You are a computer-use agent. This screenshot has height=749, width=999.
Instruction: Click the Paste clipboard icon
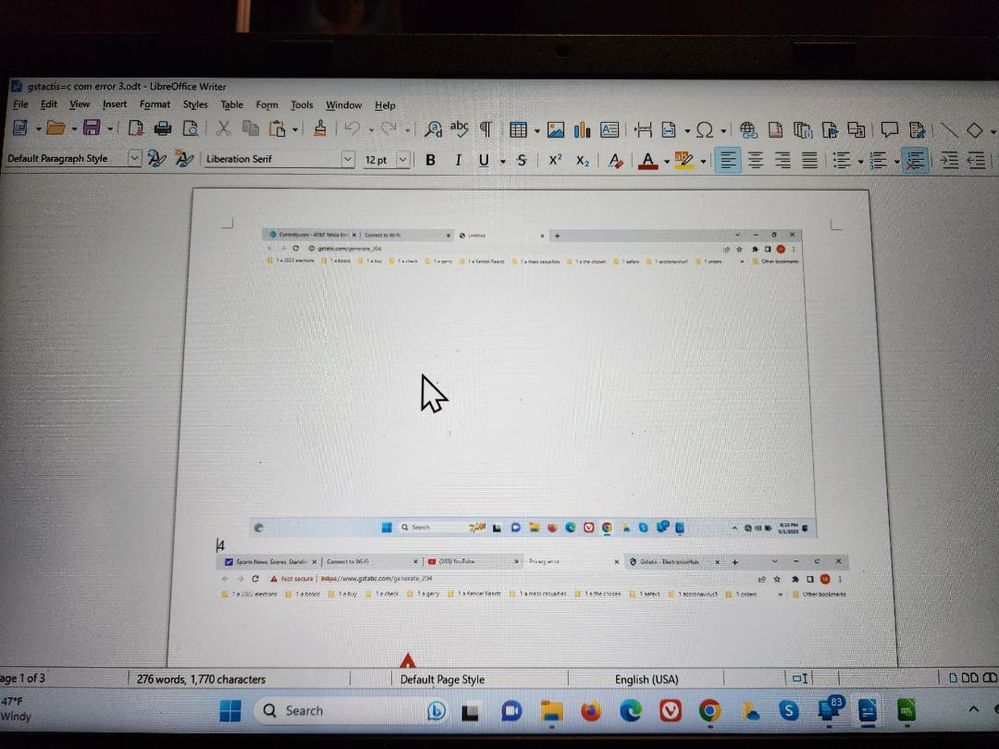(x=278, y=129)
